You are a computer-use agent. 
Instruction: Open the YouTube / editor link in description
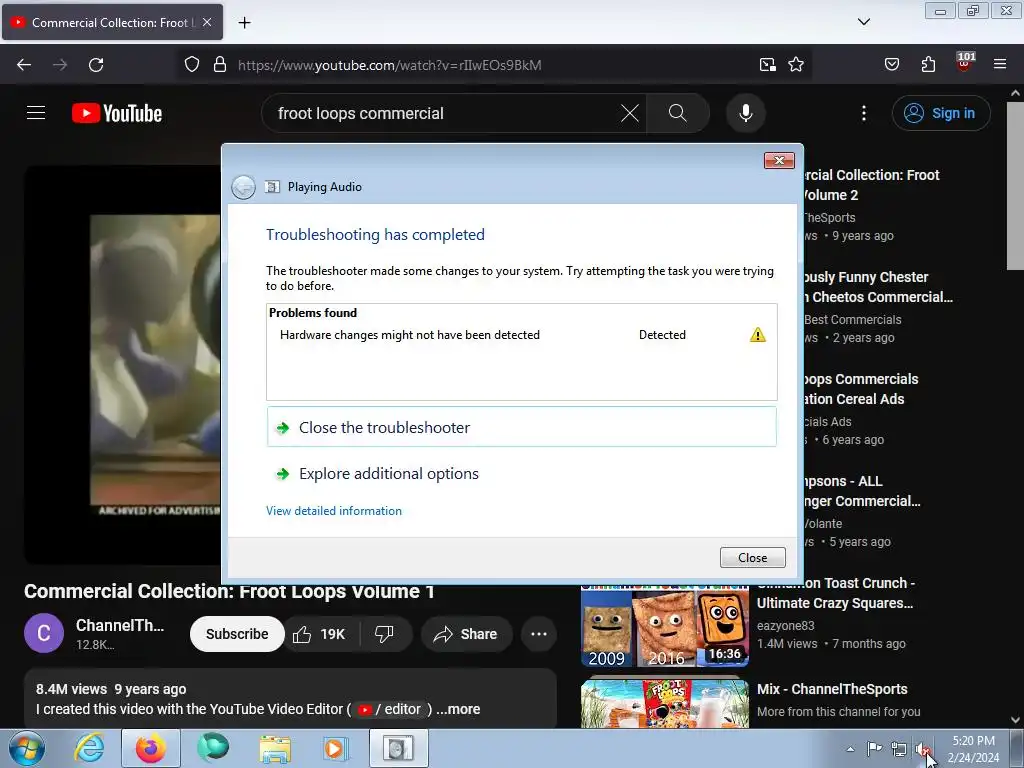coord(389,709)
